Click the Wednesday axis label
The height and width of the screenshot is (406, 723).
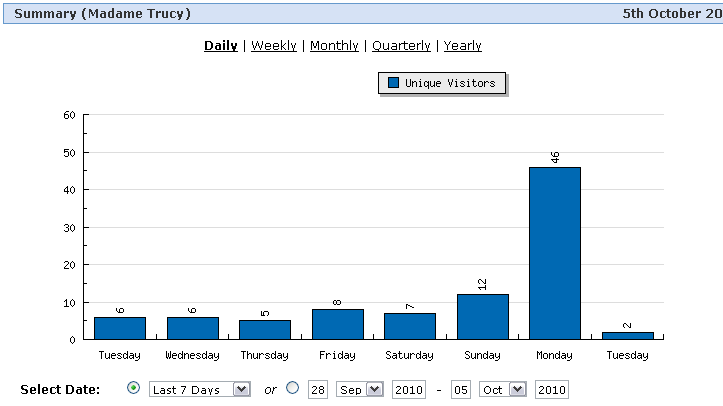(192, 355)
